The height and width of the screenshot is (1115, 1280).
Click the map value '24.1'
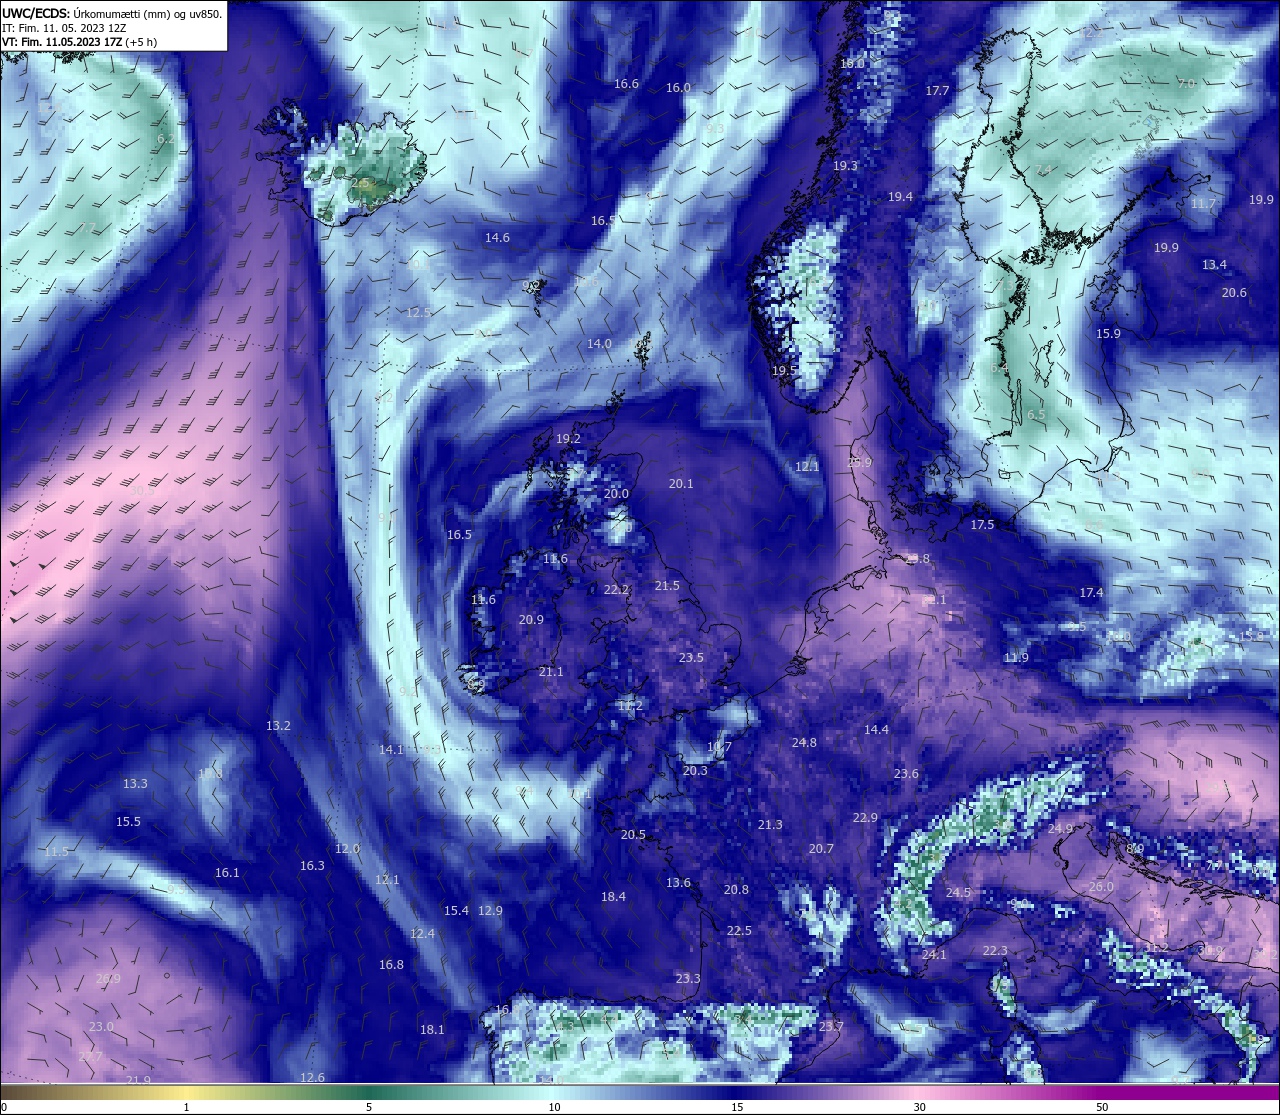(x=934, y=955)
